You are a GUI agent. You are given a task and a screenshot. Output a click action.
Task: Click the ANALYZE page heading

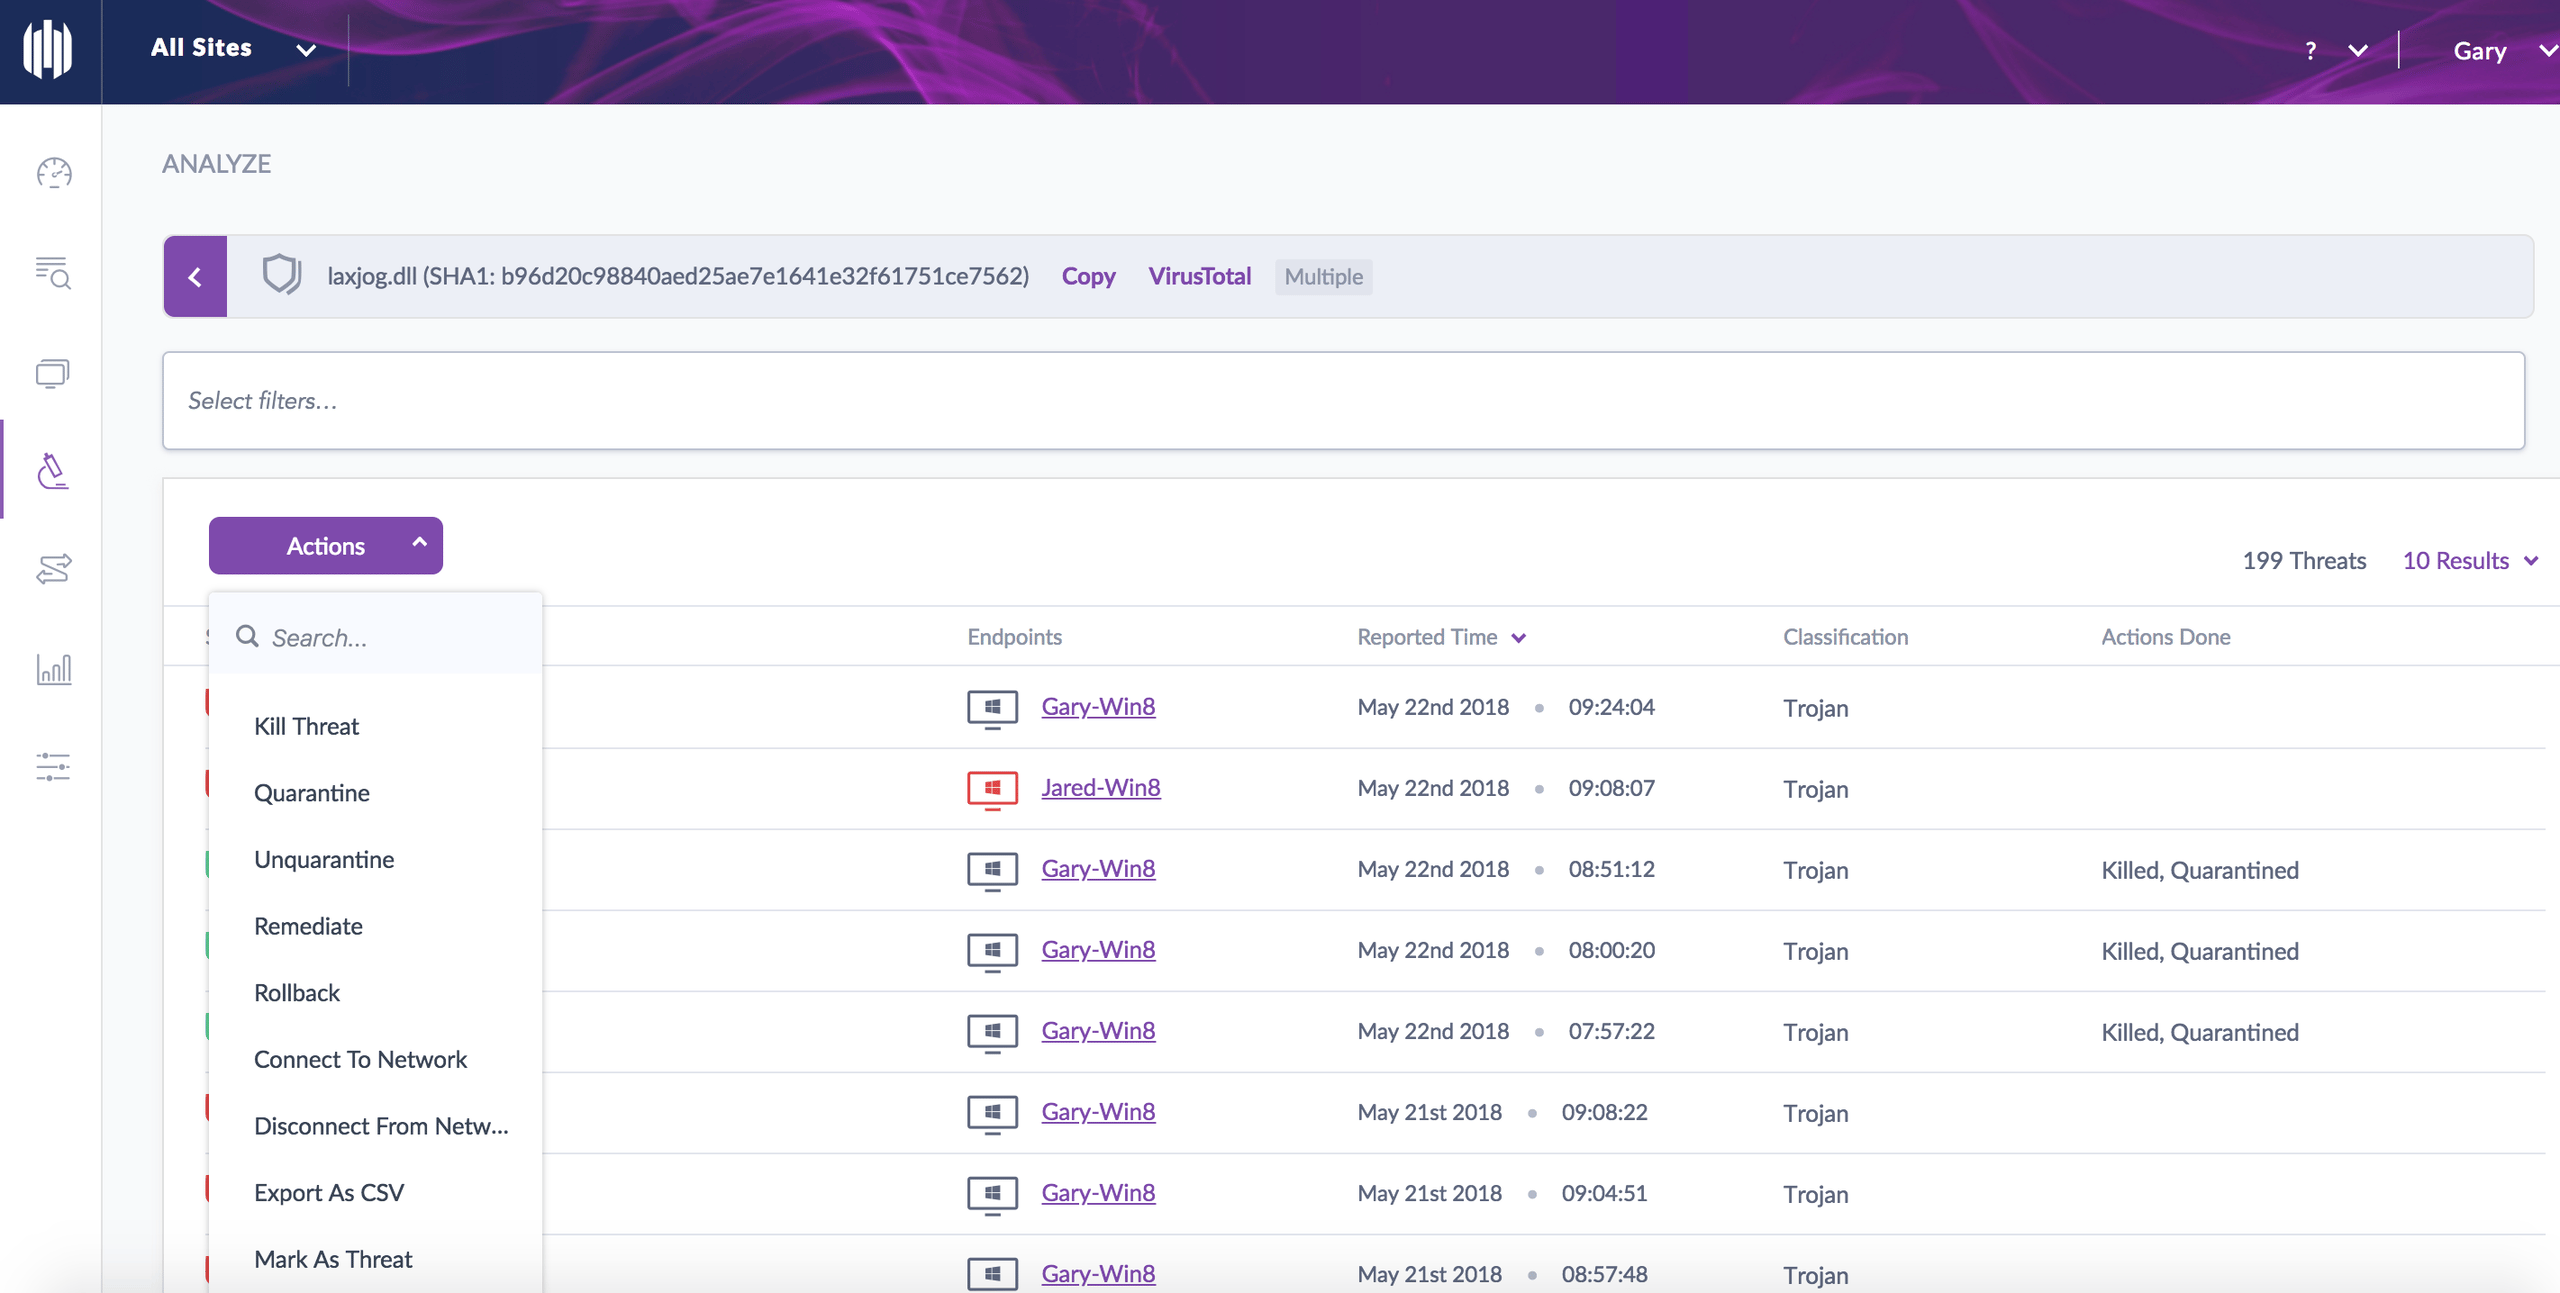pyautogui.click(x=216, y=164)
